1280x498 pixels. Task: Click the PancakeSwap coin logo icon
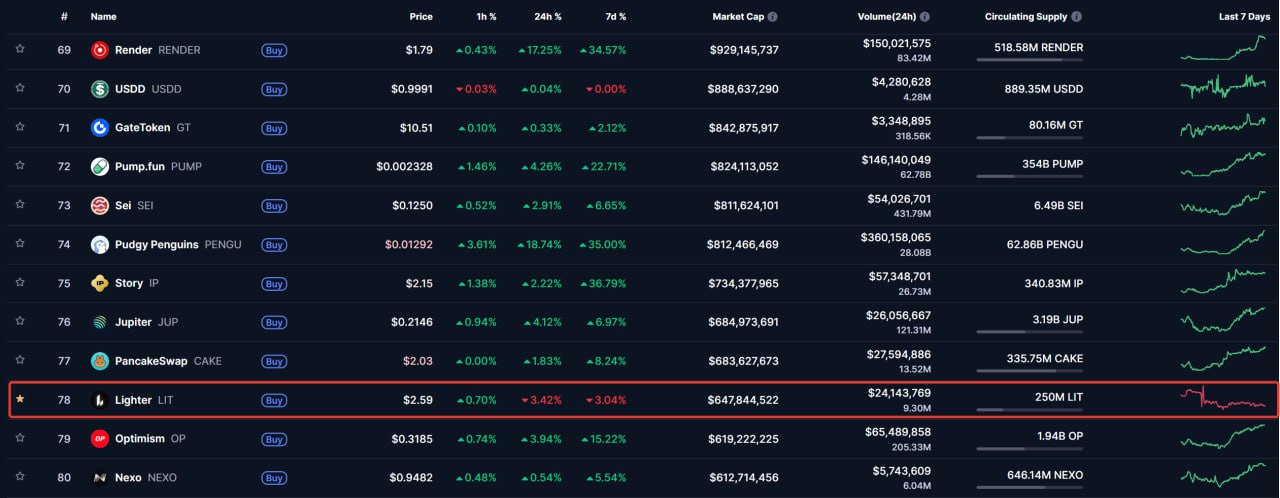click(100, 362)
